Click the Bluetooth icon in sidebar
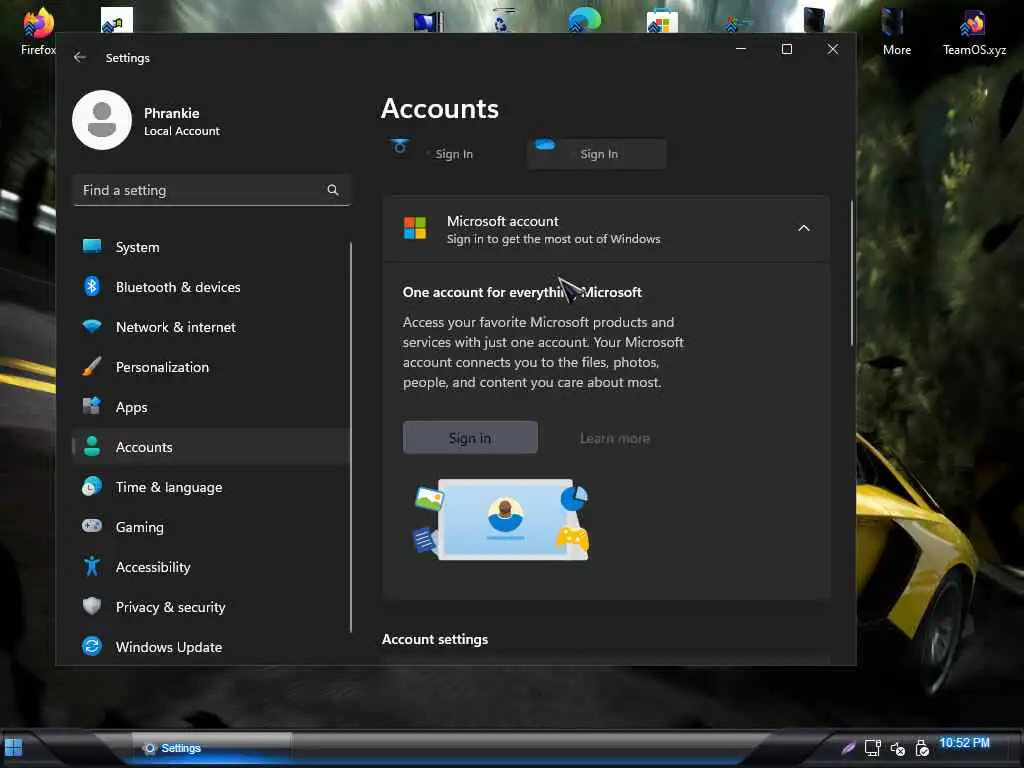The width and height of the screenshot is (1024, 768). 92,287
